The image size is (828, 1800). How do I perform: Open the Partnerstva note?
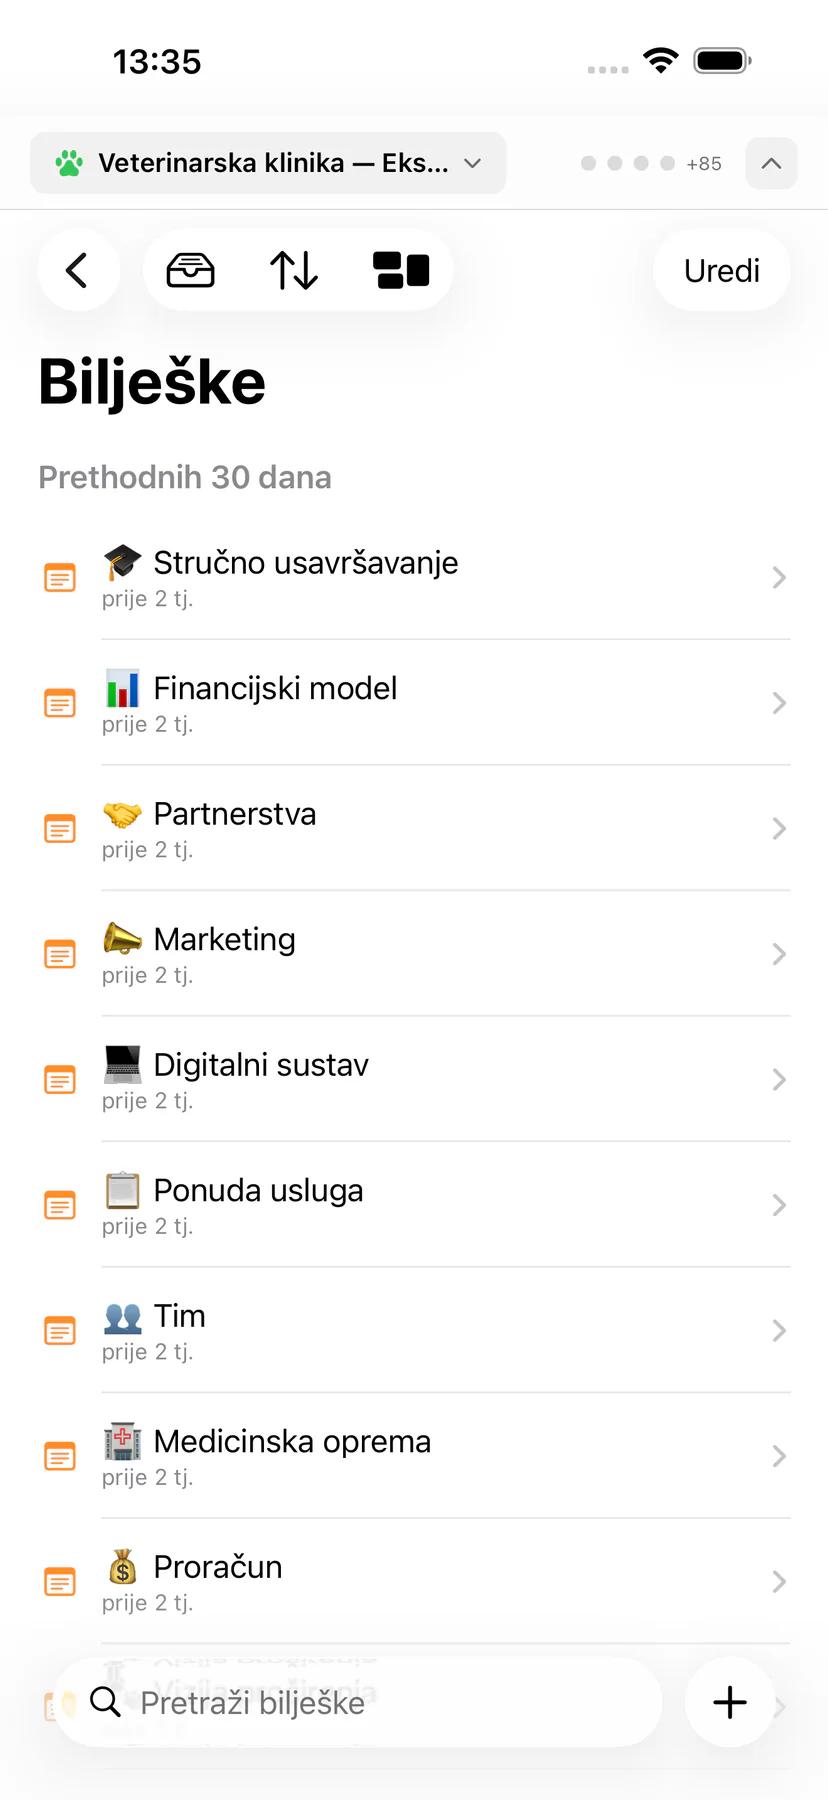pyautogui.click(x=415, y=828)
